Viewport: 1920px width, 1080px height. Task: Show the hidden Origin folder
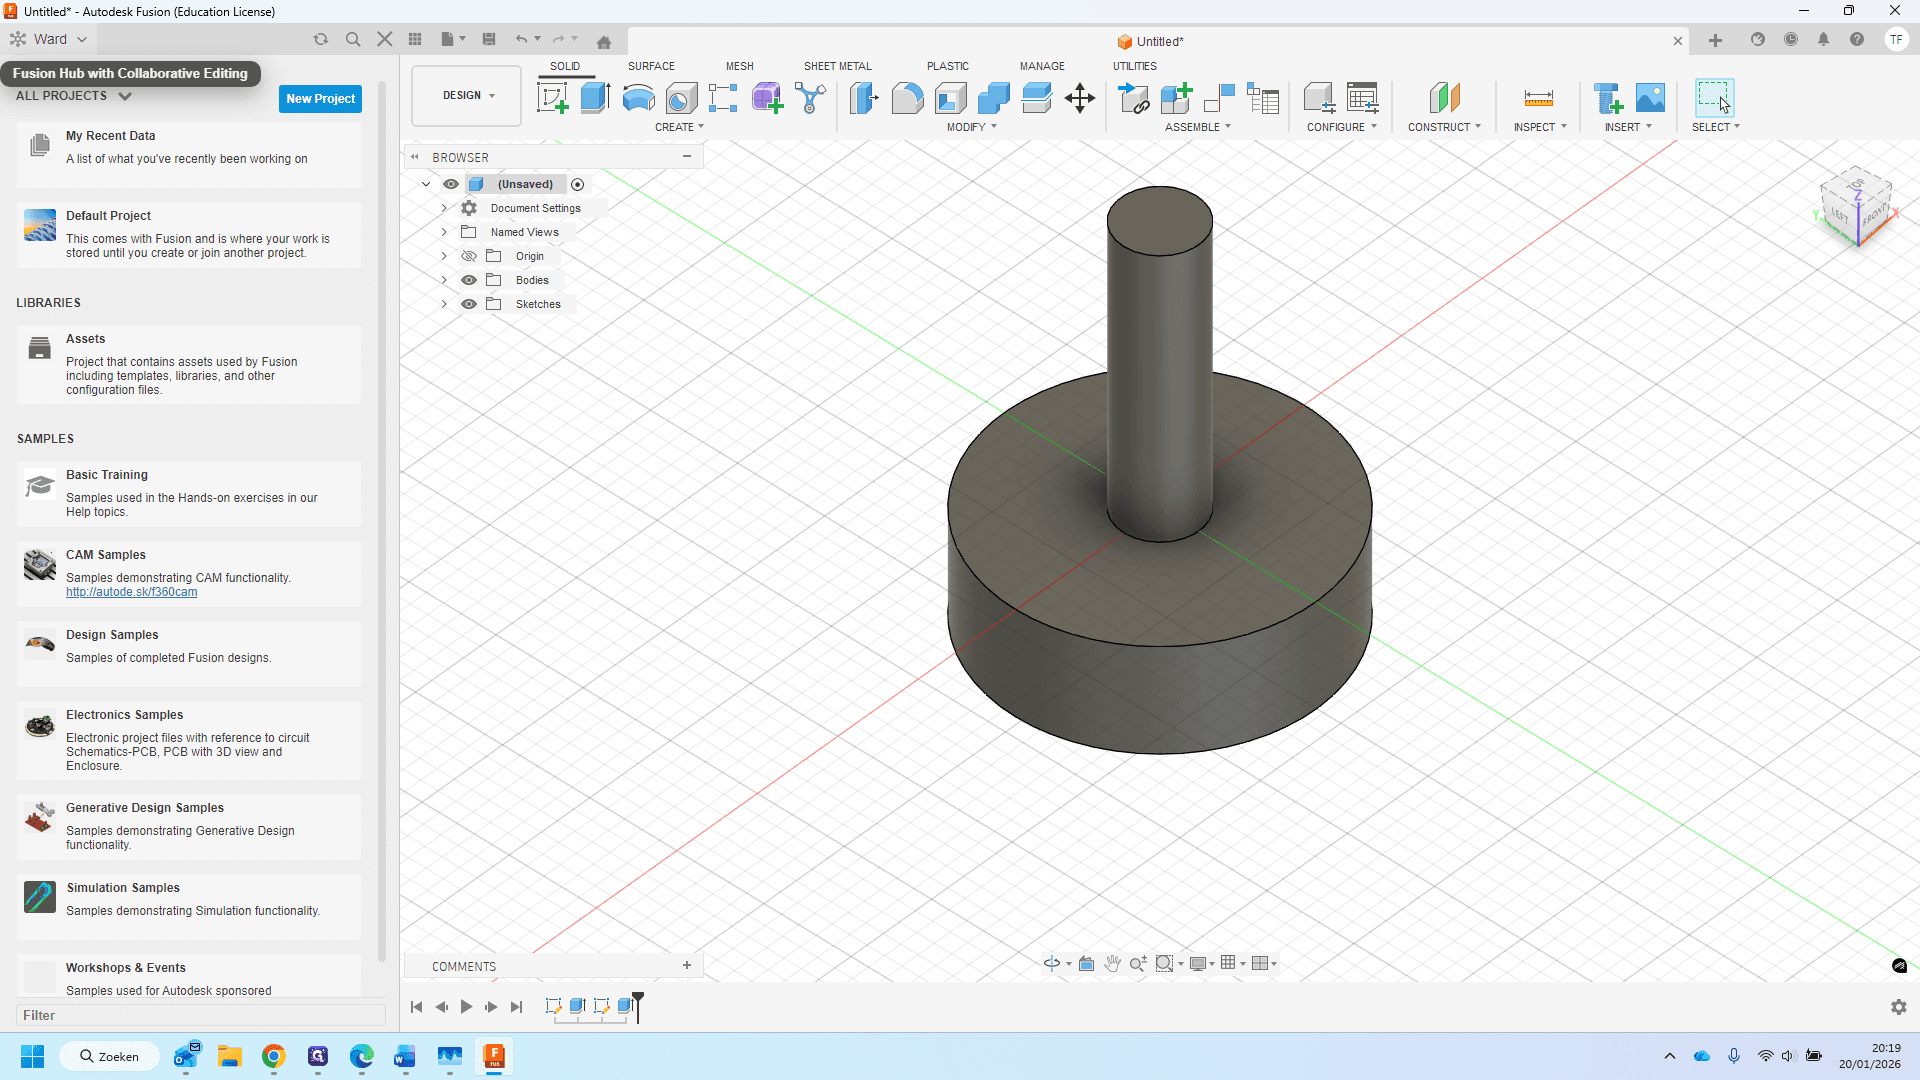469,256
